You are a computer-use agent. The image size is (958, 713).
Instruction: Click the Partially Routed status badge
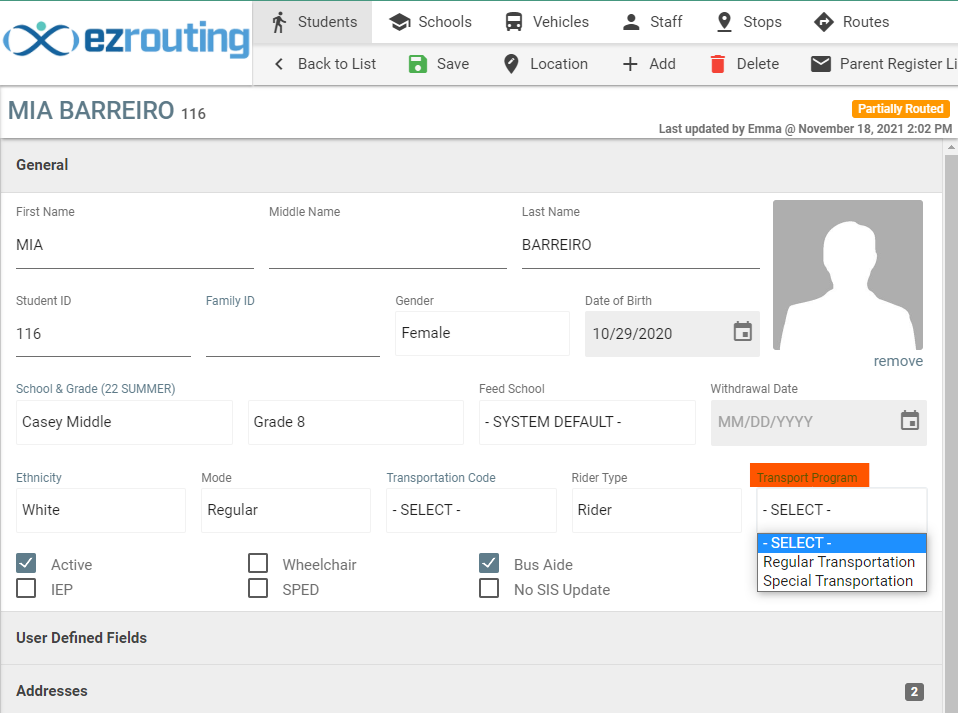(900, 109)
